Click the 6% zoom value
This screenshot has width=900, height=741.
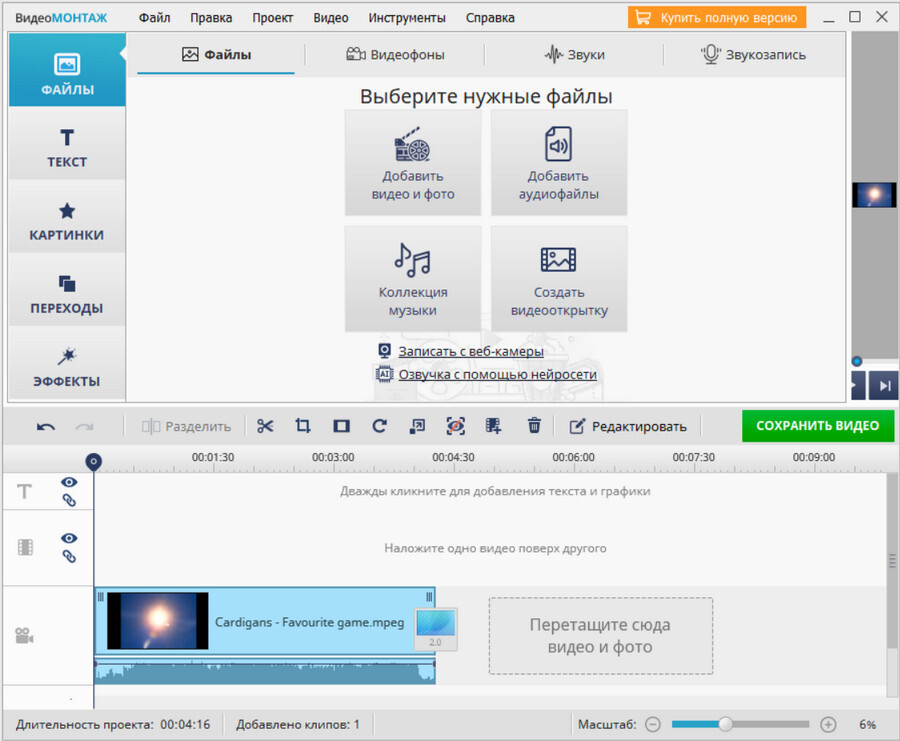(x=867, y=724)
